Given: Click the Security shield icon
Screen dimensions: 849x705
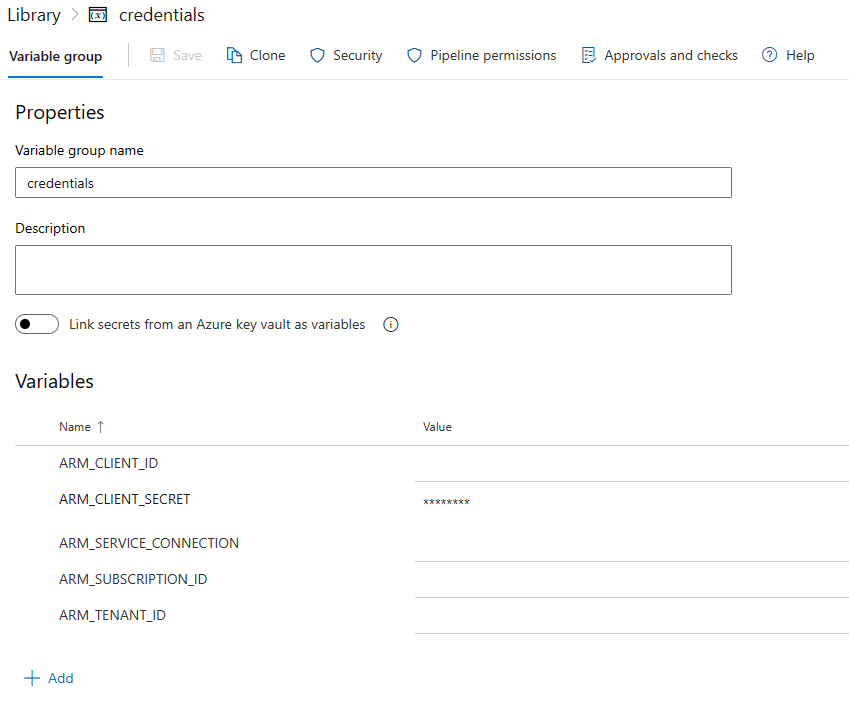Looking at the screenshot, I should click(317, 55).
